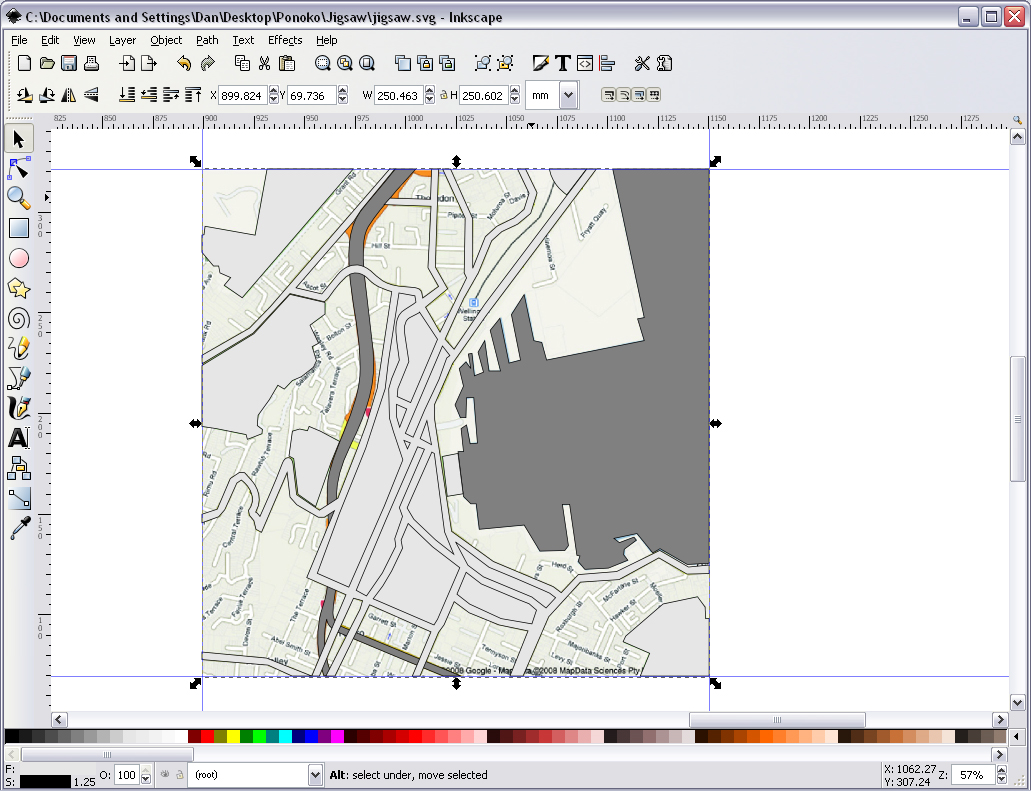1031x792 pixels.
Task: Copy selection to clipboard icon
Action: click(x=242, y=63)
